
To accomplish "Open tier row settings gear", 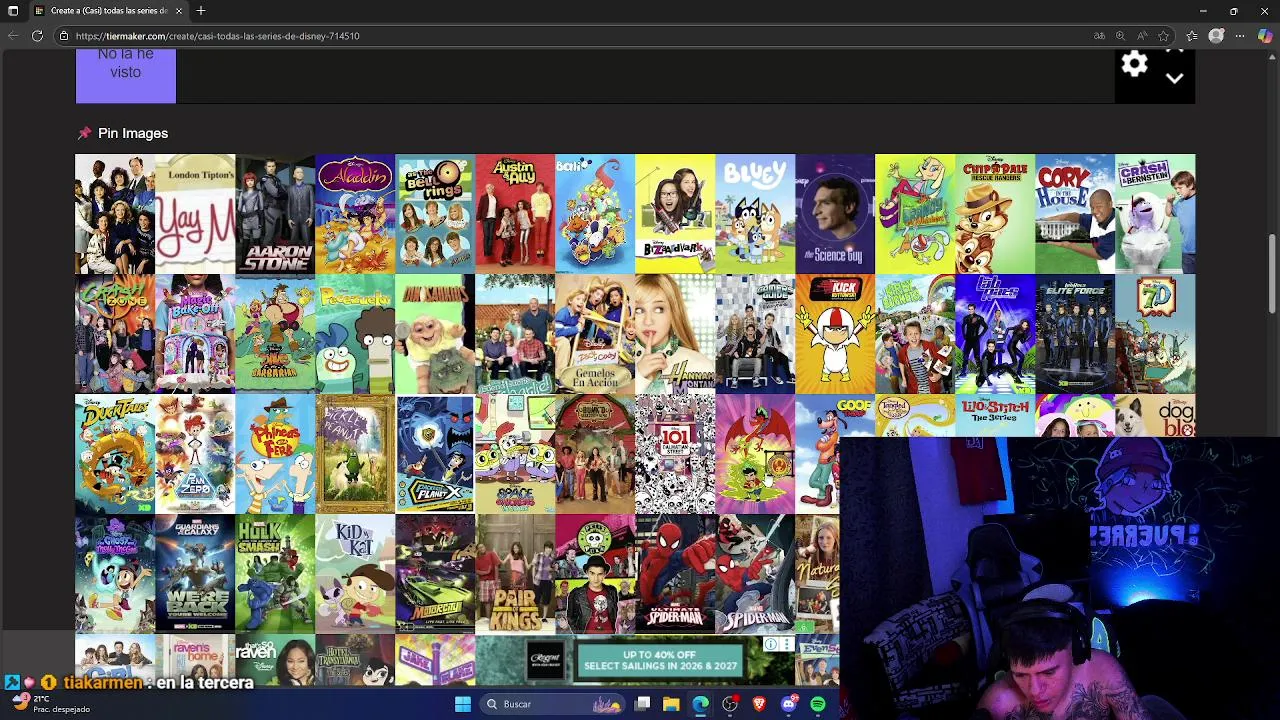I will [1134, 64].
